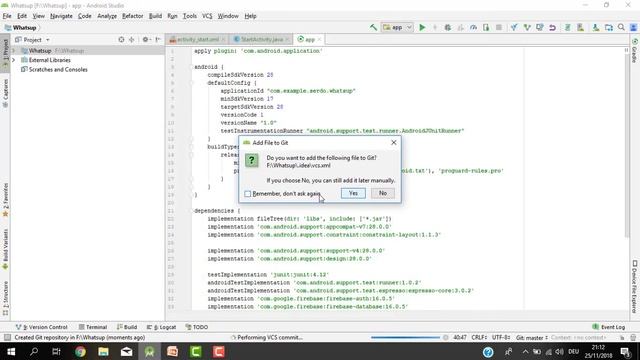Click Sync Project with Gradle Files icon
Screen dimensions: 640x360
pos(567,27)
